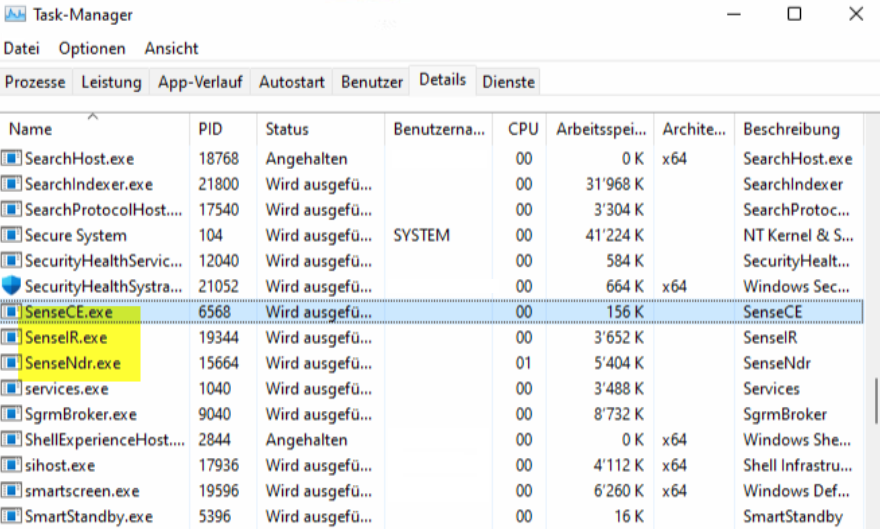880x529 pixels.
Task: Minimize the Task-Manager window
Action: click(x=734, y=13)
